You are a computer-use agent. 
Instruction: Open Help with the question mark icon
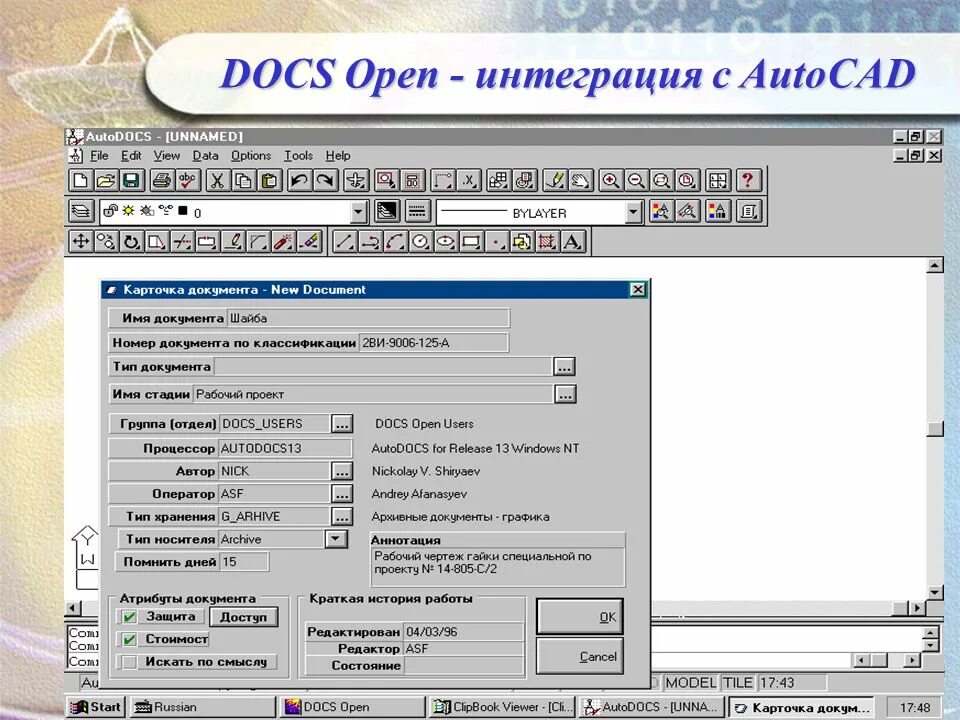coord(748,181)
